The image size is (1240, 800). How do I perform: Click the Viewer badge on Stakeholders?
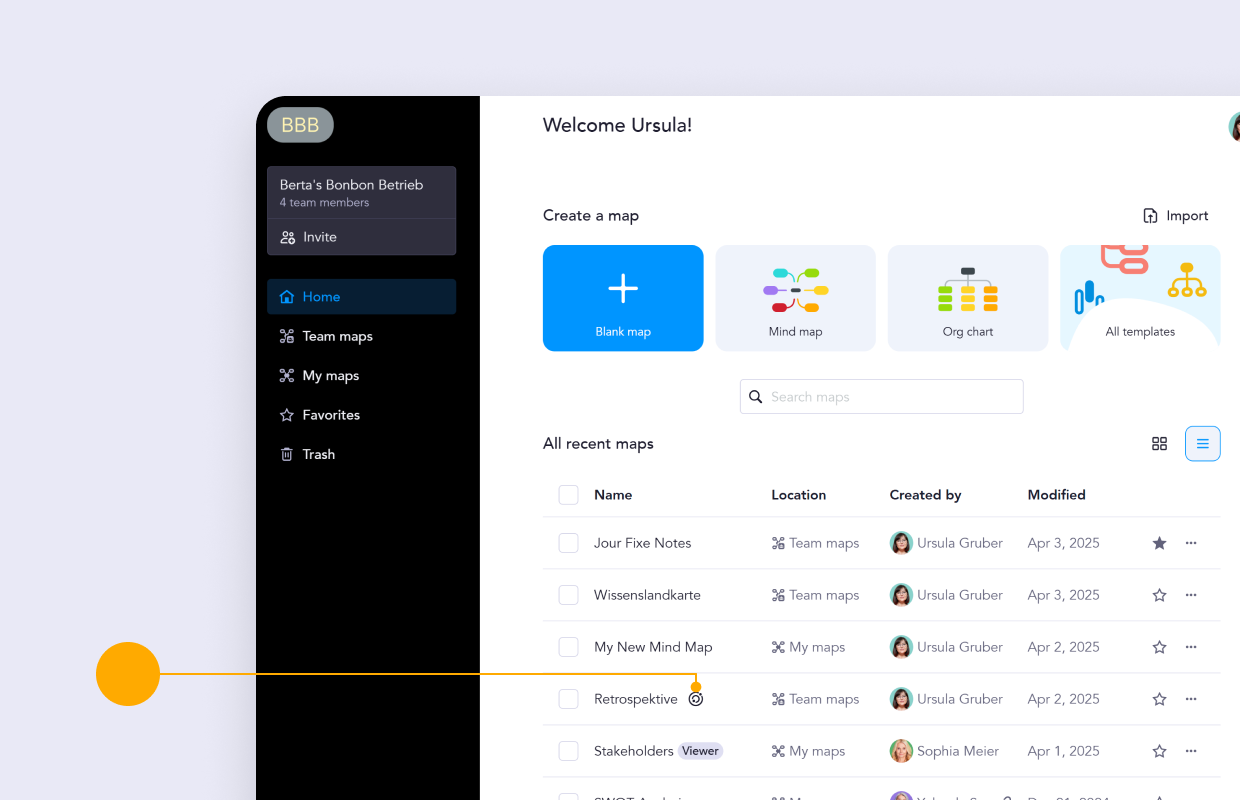(700, 751)
